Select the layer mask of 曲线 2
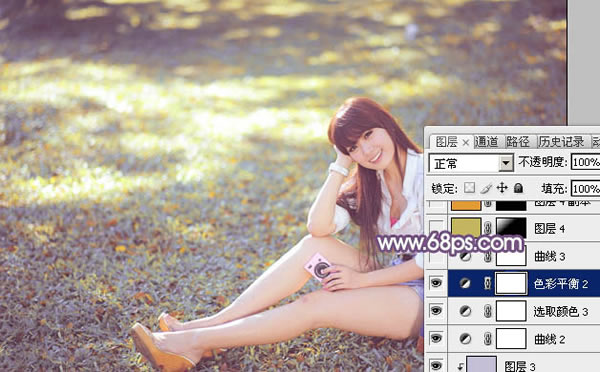 [511, 339]
